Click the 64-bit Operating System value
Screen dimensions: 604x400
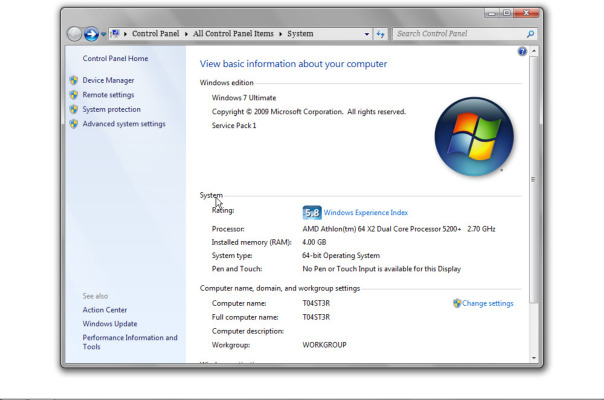click(341, 255)
